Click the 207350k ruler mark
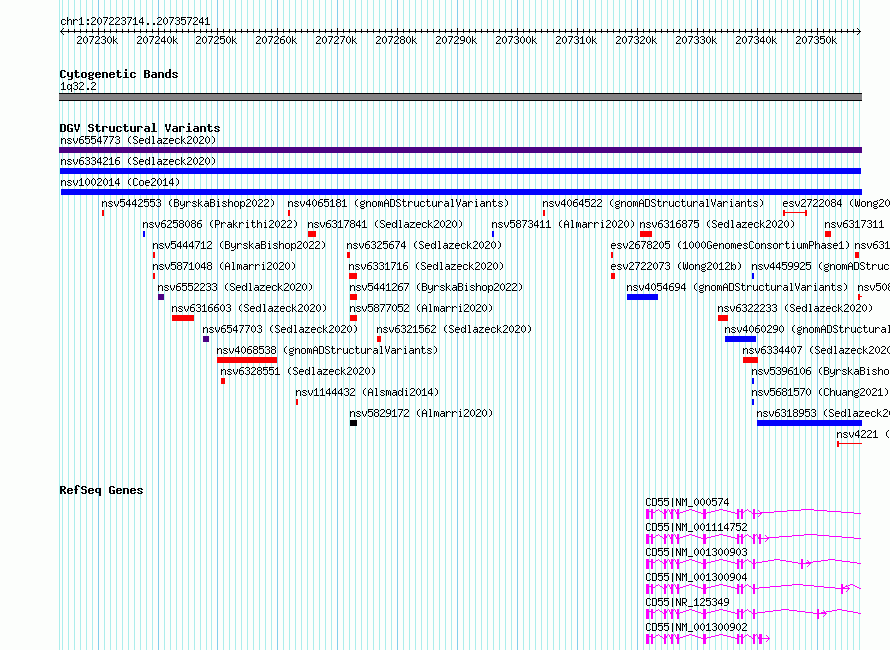This screenshot has height=650, width=890. pyautogui.click(x=816, y=40)
